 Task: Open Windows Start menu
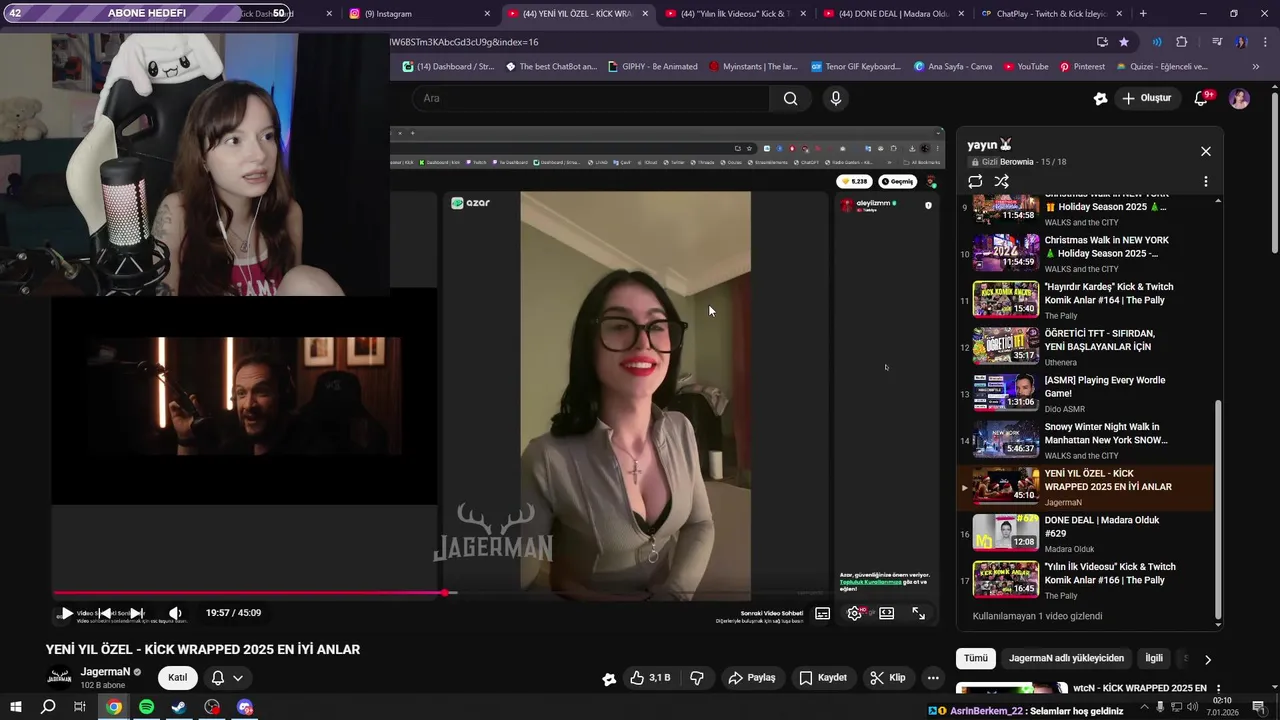(x=15, y=707)
